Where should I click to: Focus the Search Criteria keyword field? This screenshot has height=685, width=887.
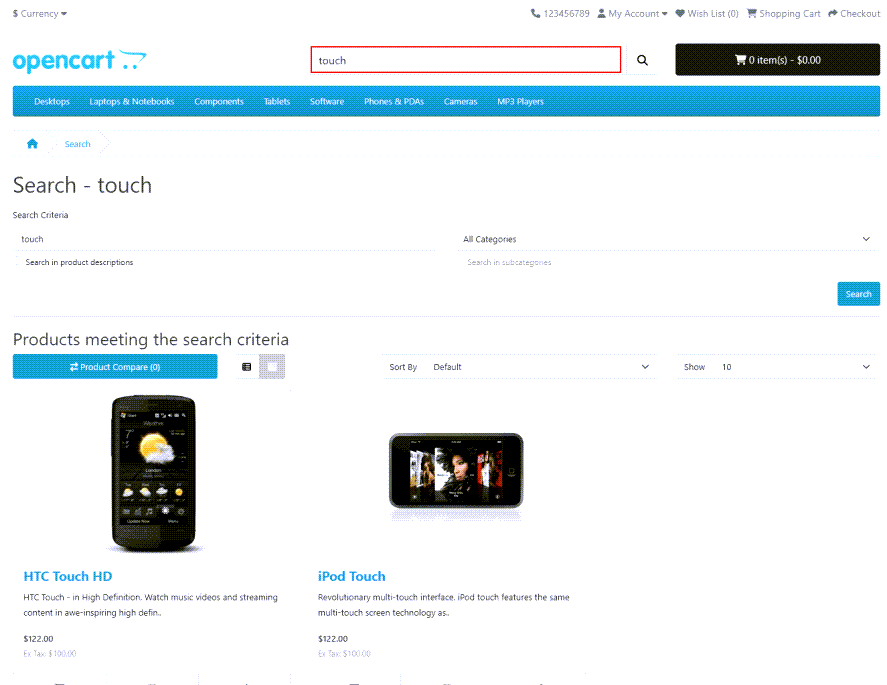click(225, 239)
